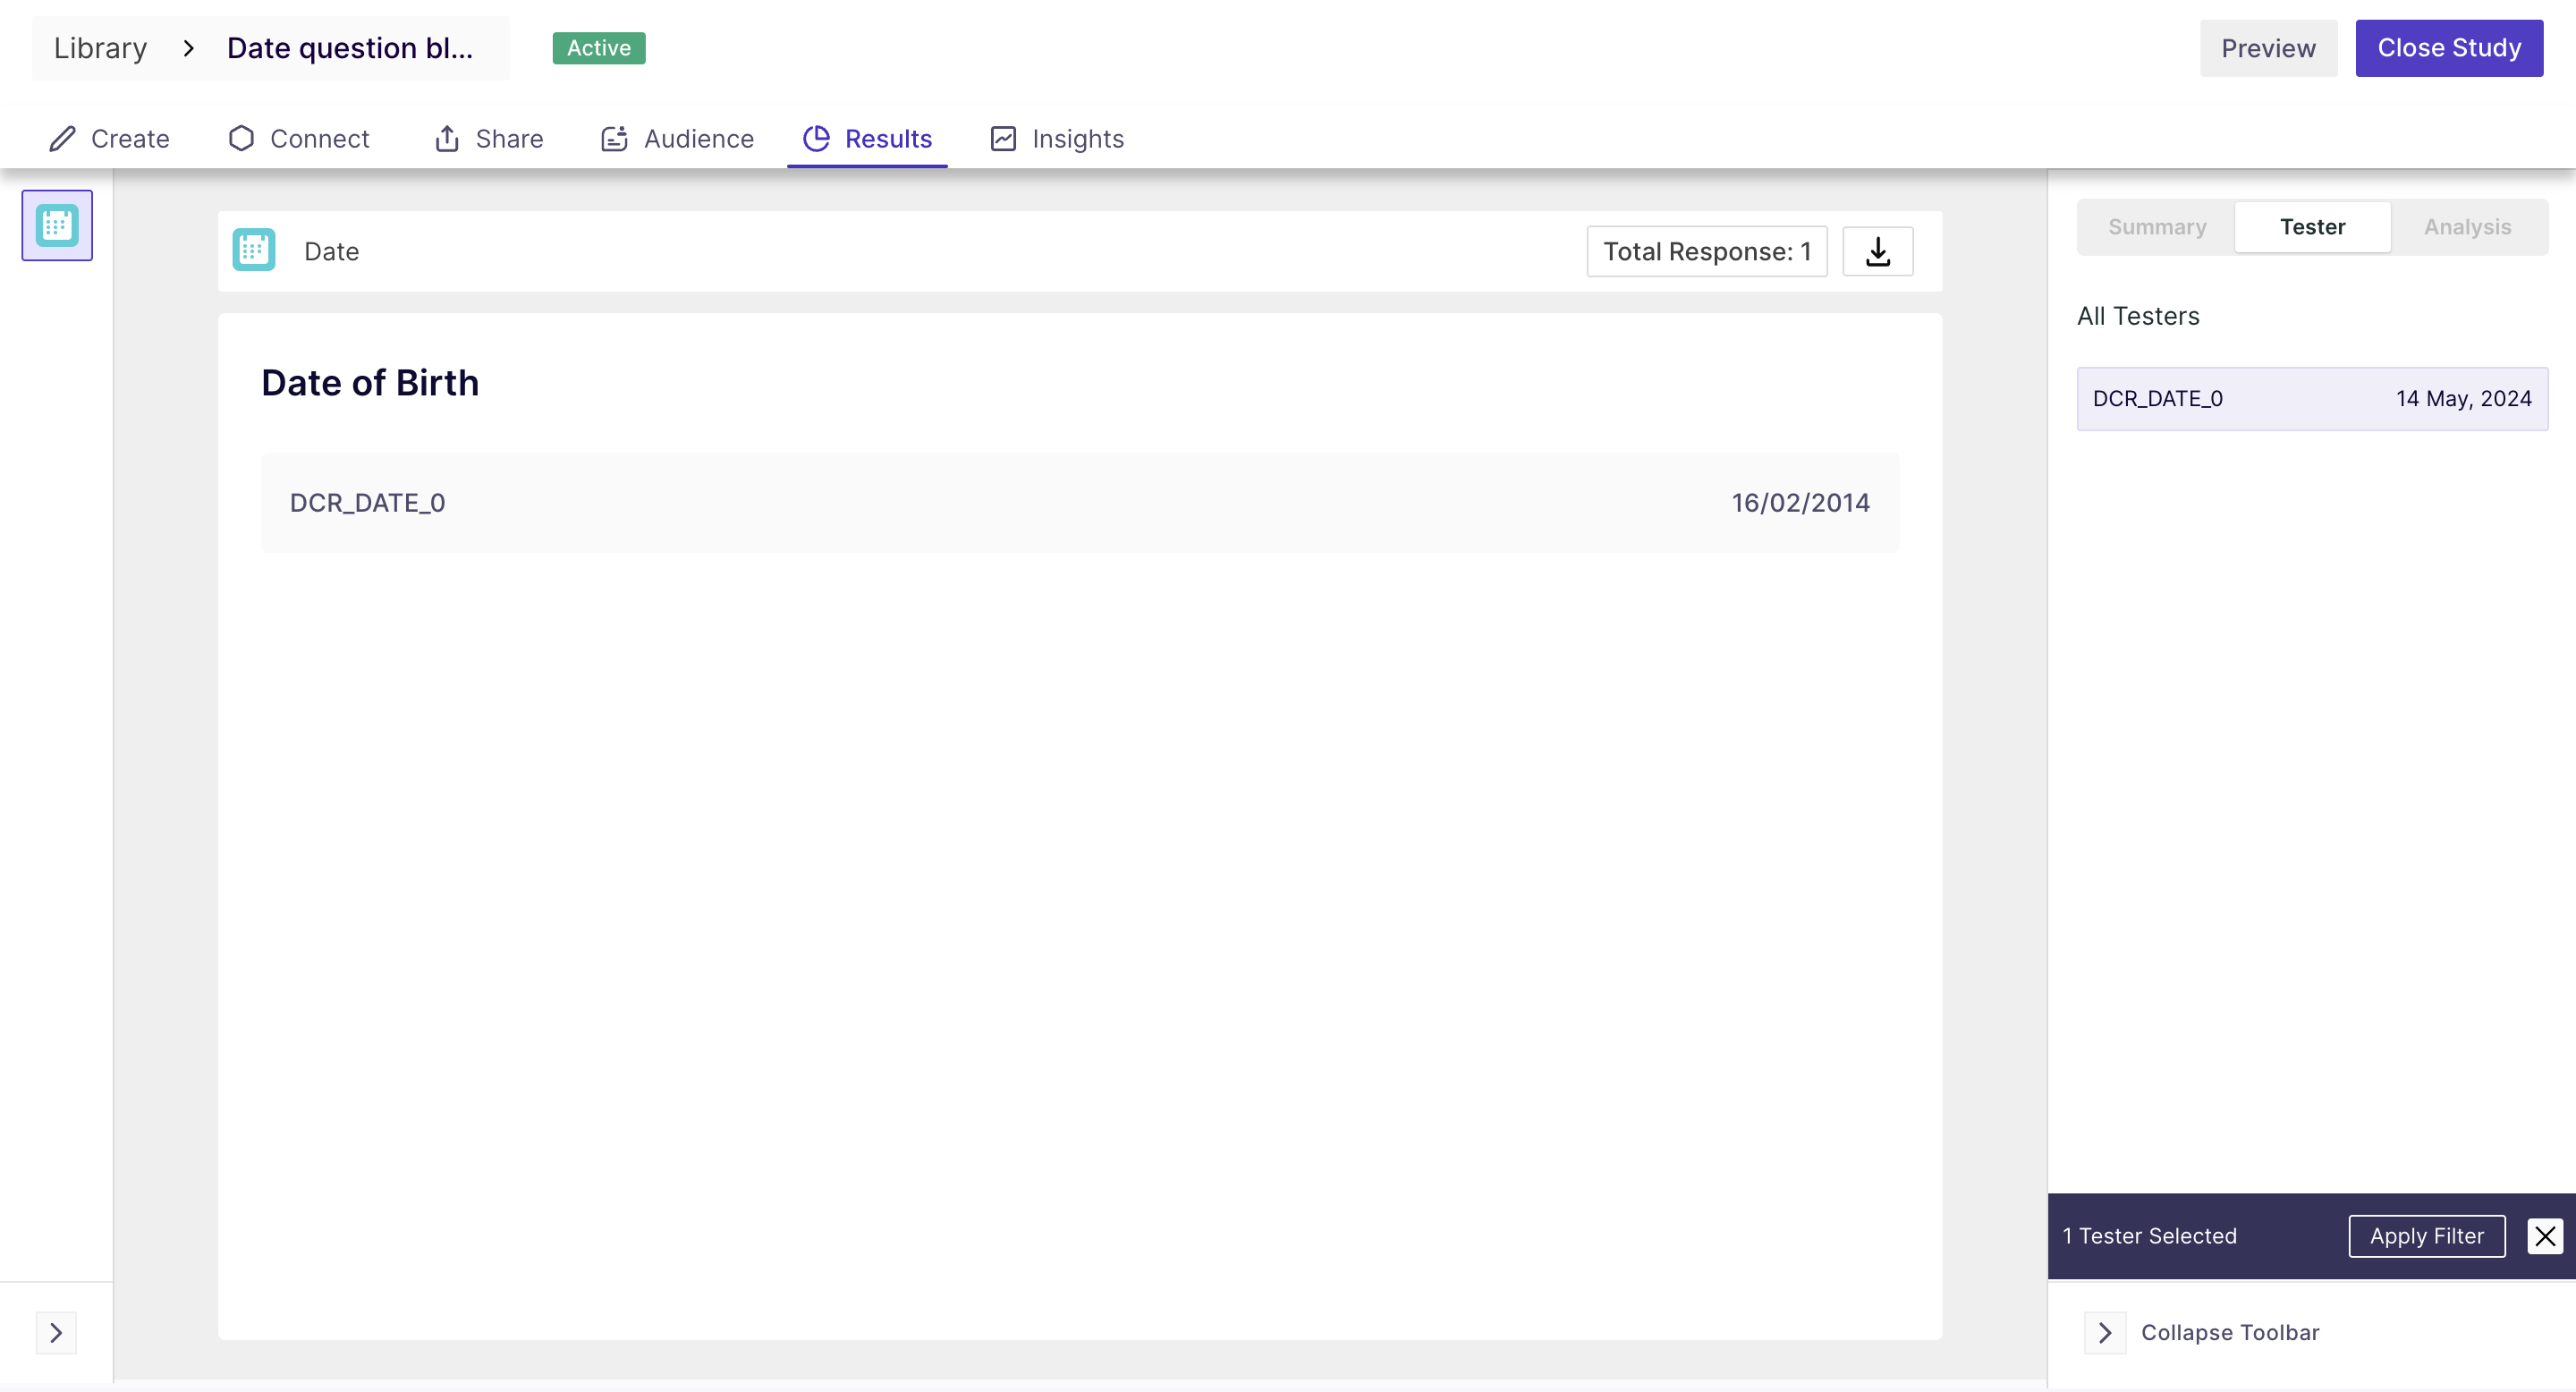Click the Collapse Toolbar chevron
The height and width of the screenshot is (1392, 2576).
click(x=2105, y=1333)
